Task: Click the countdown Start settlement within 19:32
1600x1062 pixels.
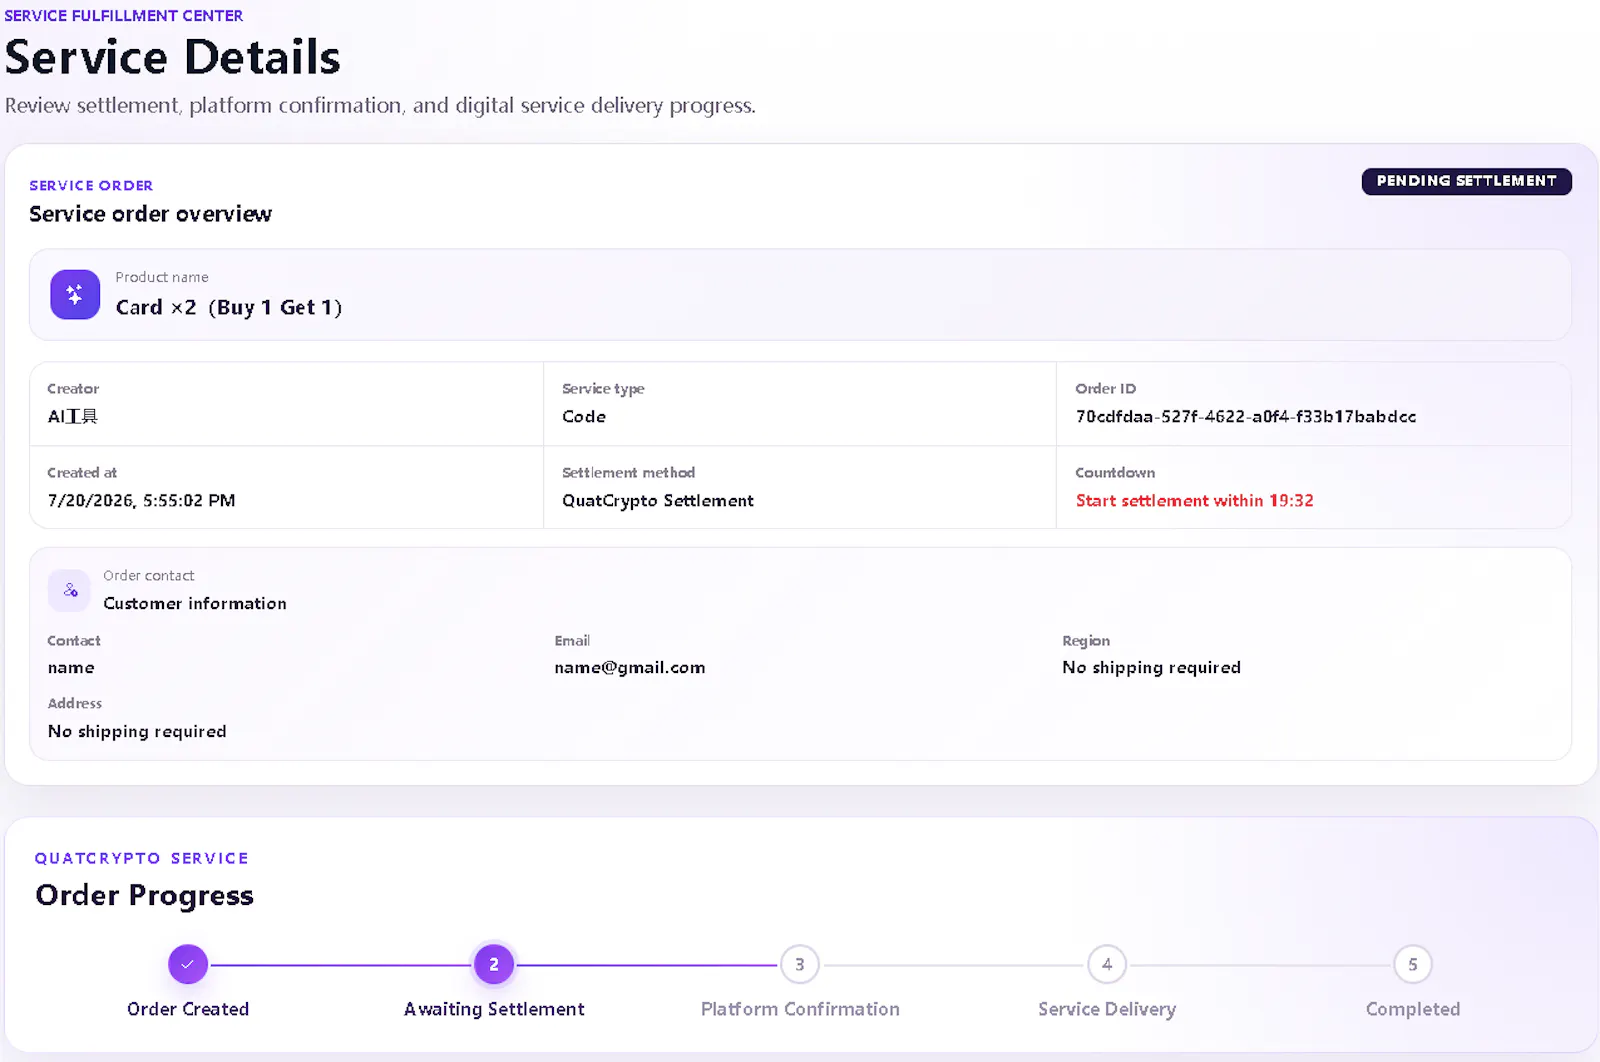Action: coord(1195,500)
